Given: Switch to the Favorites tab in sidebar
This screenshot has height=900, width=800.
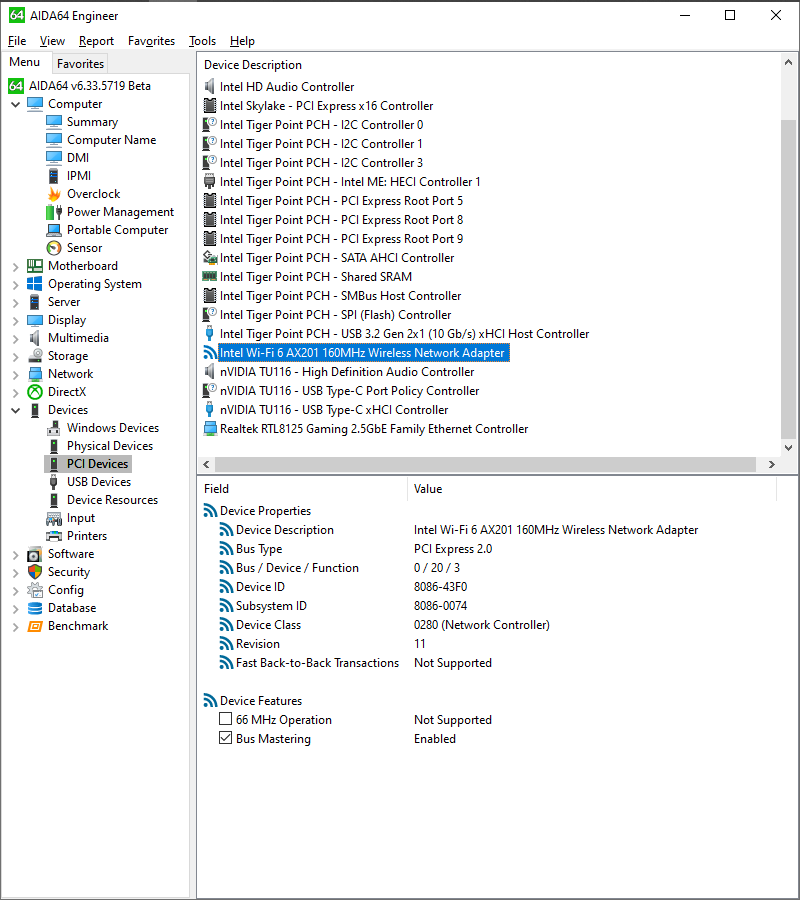Looking at the screenshot, I should tap(80, 64).
